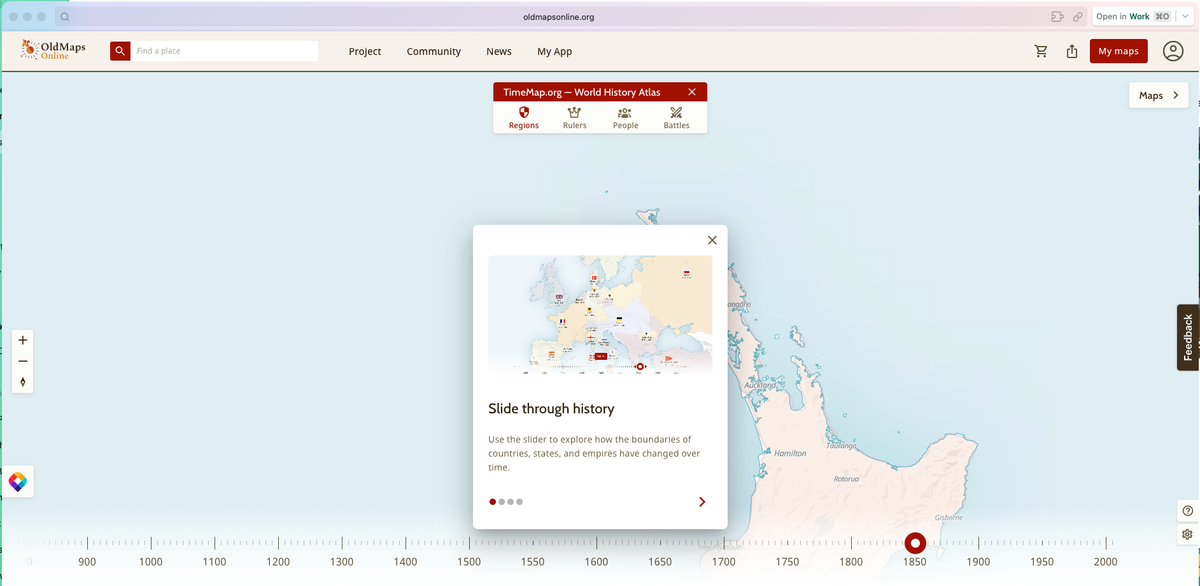This screenshot has height=586, width=1200.
Task: Open the settings gear icon
Action: 1187,534
